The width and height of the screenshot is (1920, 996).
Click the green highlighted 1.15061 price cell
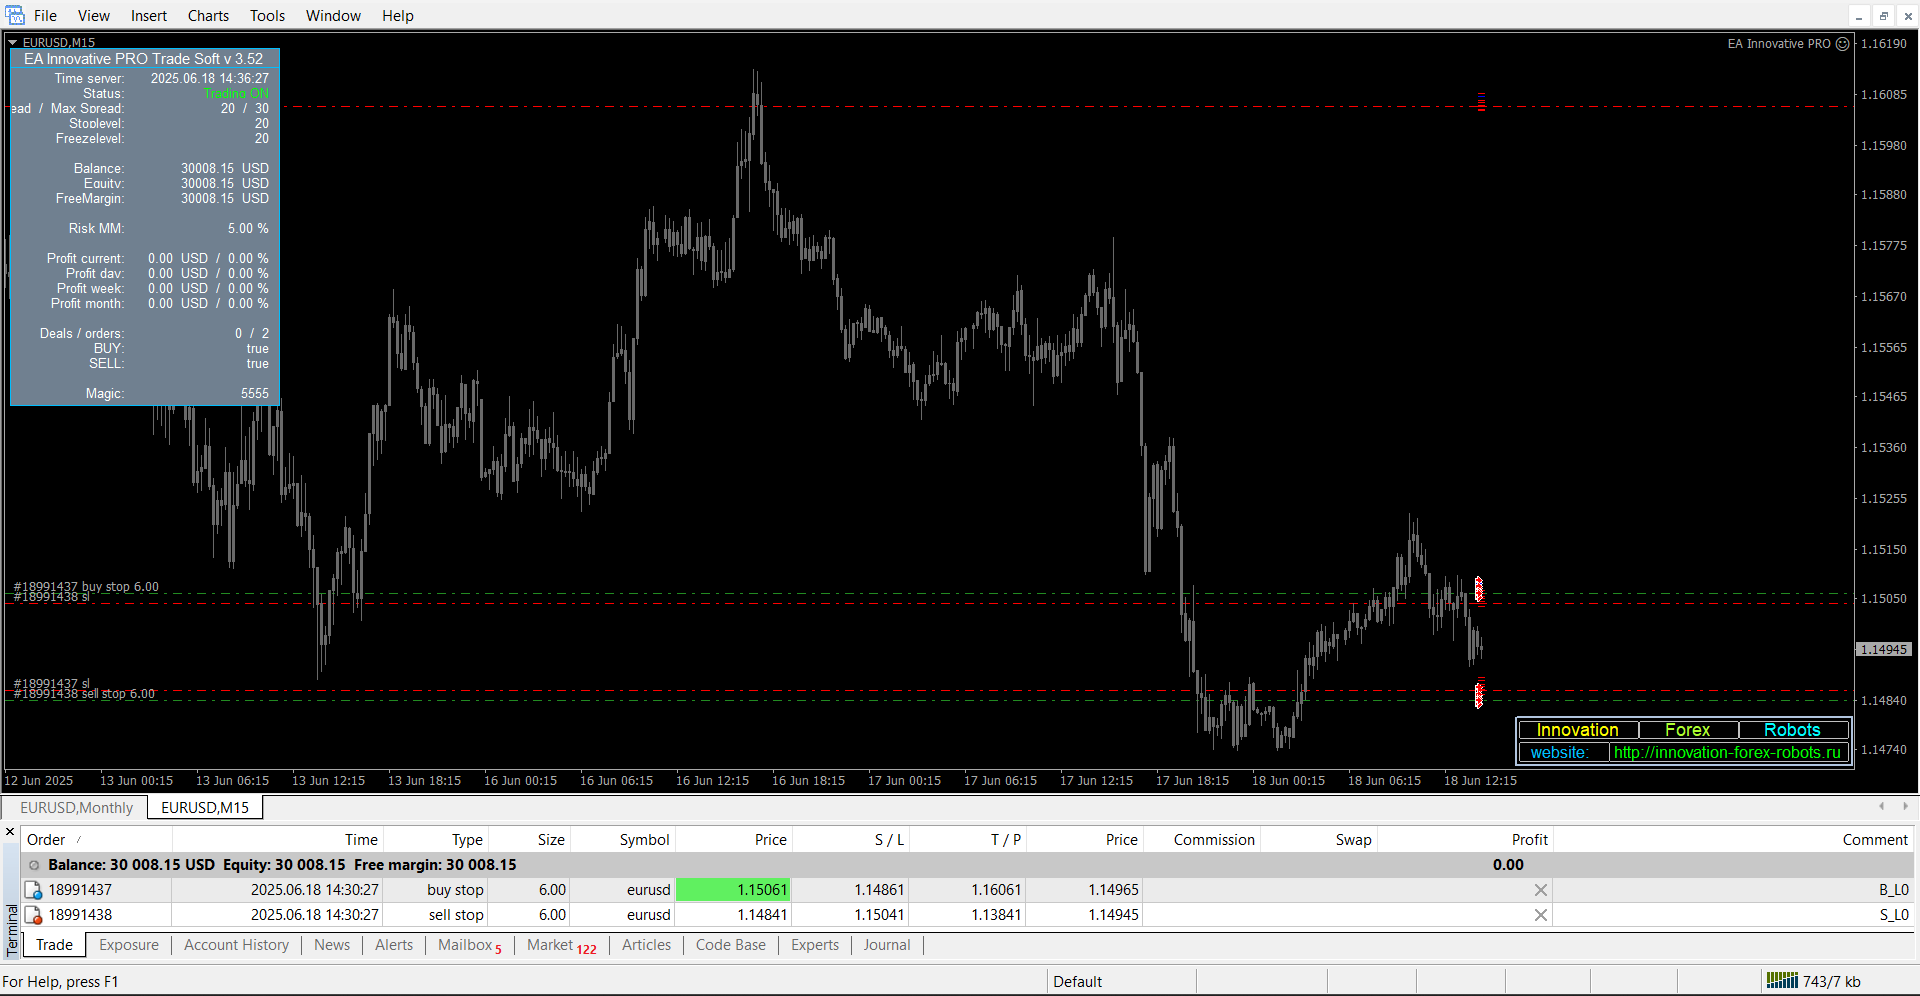coord(733,890)
